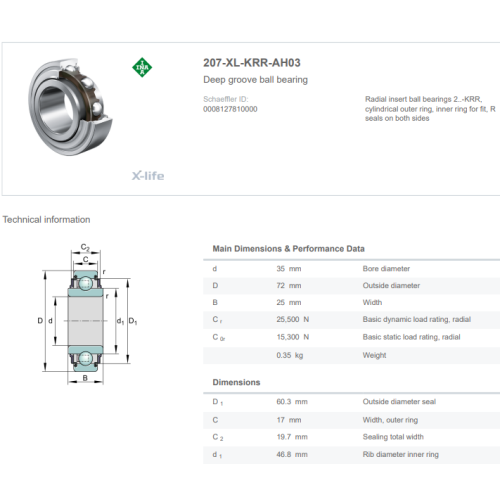
Task: Click the 'Technical information' heading
Action: click(x=46, y=220)
